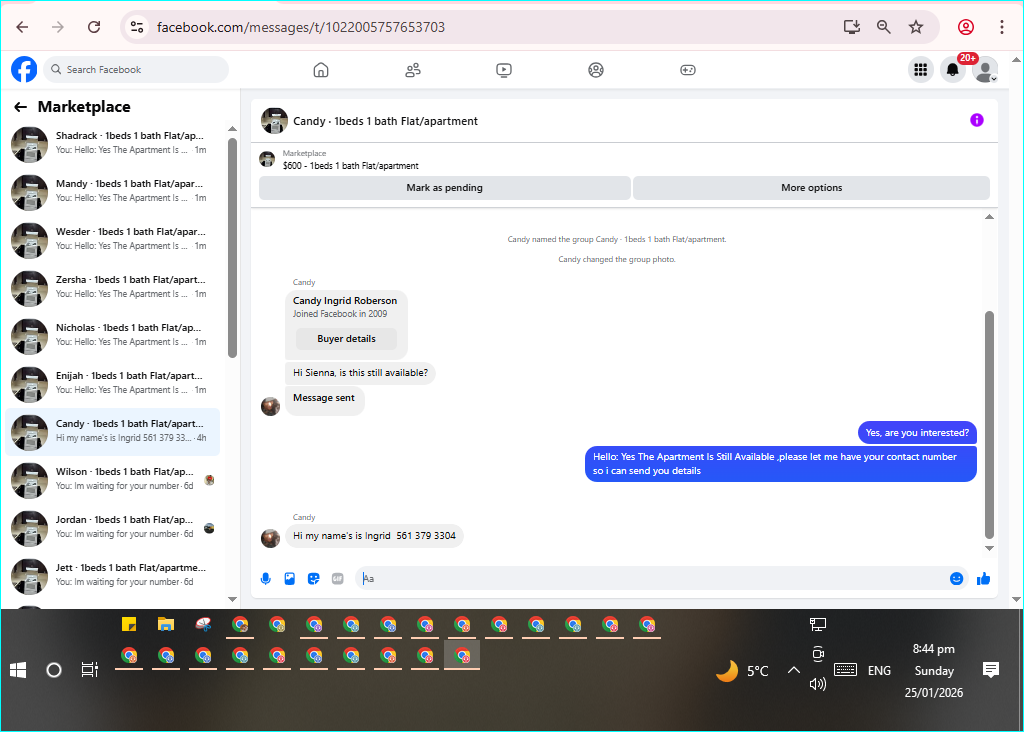The width and height of the screenshot is (1024, 732).
Task: Click 'Hi Sienna, is this still available?' message
Action: pos(360,374)
